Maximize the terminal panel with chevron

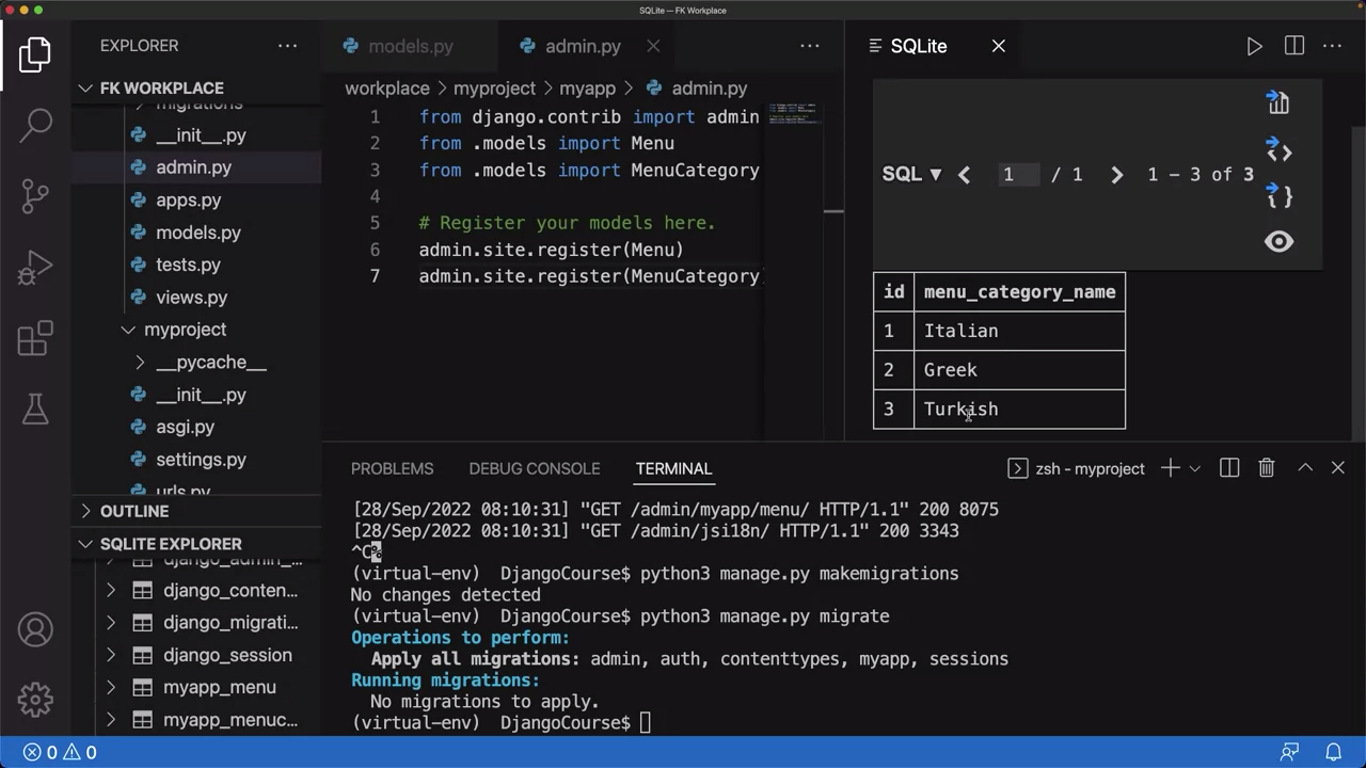coord(1305,468)
